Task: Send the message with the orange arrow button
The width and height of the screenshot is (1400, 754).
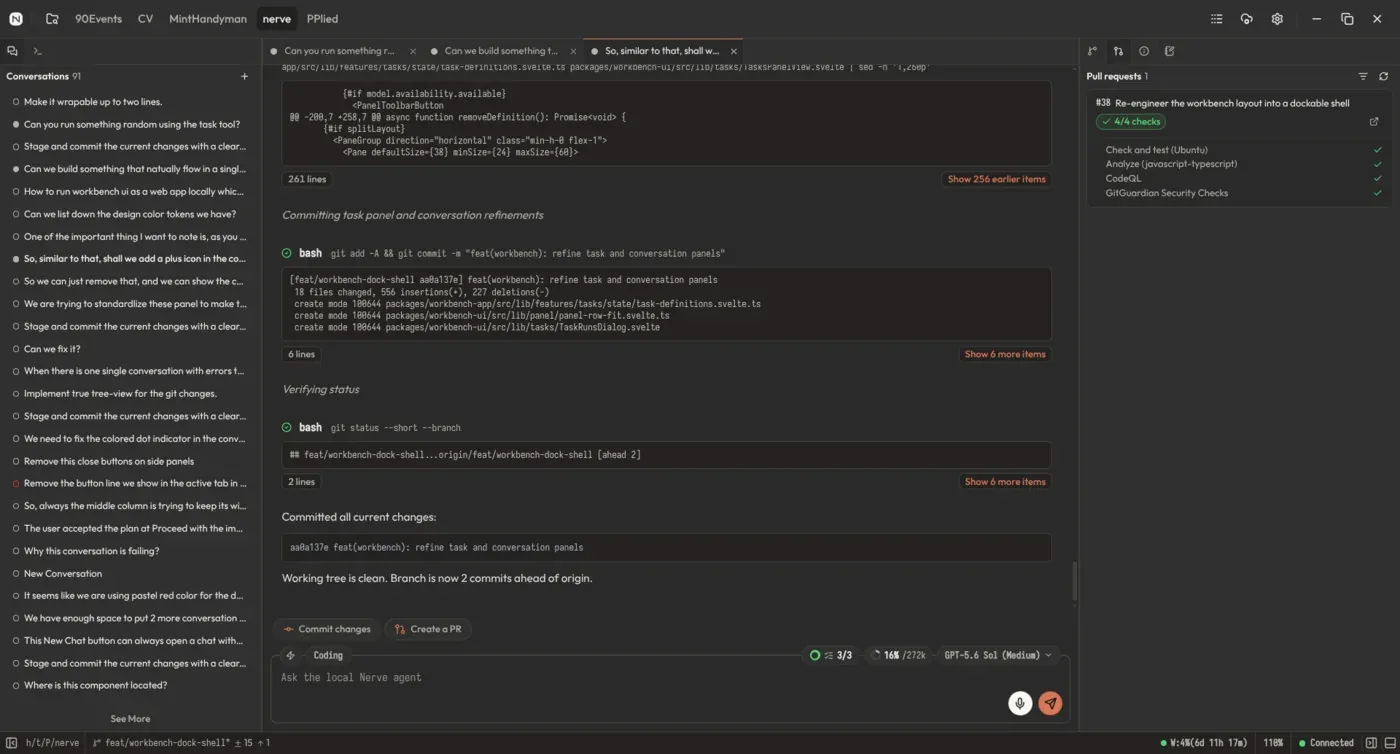Action: click(1050, 703)
